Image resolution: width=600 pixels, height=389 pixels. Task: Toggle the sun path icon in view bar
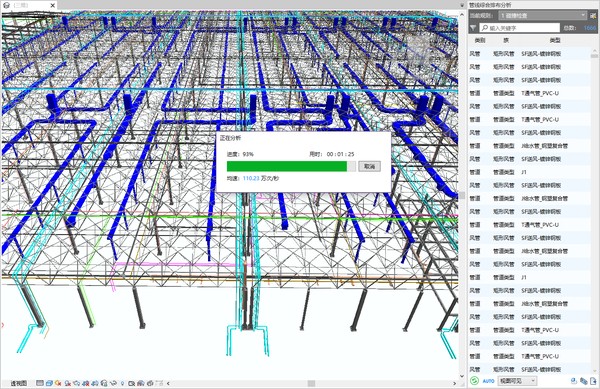pyautogui.click(x=59, y=383)
